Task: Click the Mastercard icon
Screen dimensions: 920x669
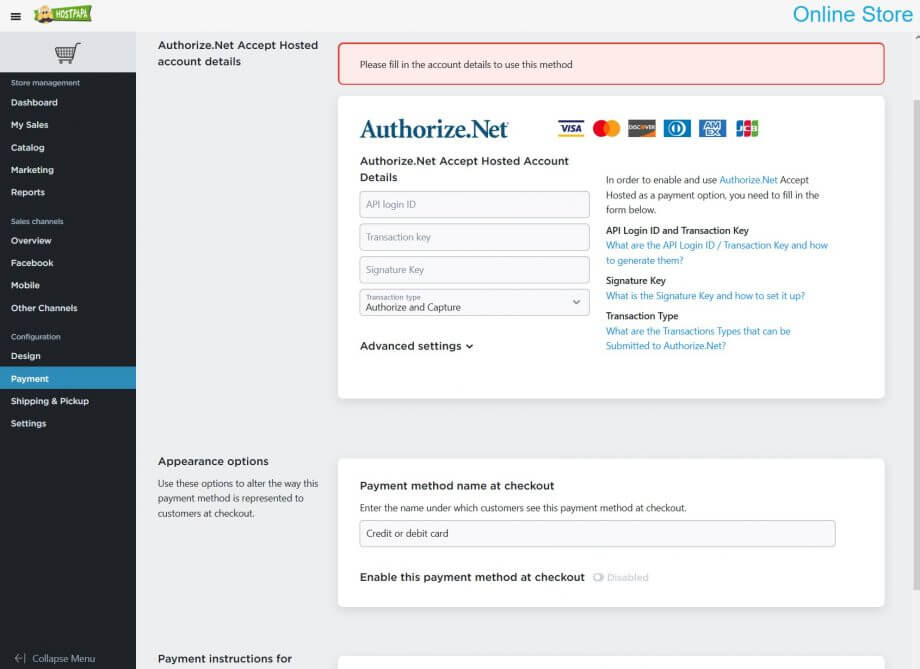Action: coord(606,128)
